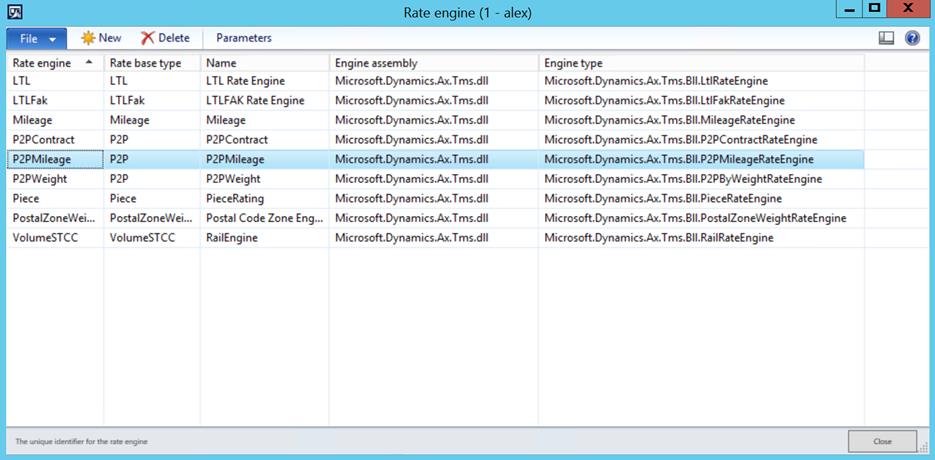This screenshot has width=935, height=460.
Task: Select the Mileage rate engine cell
Action: tap(55, 120)
